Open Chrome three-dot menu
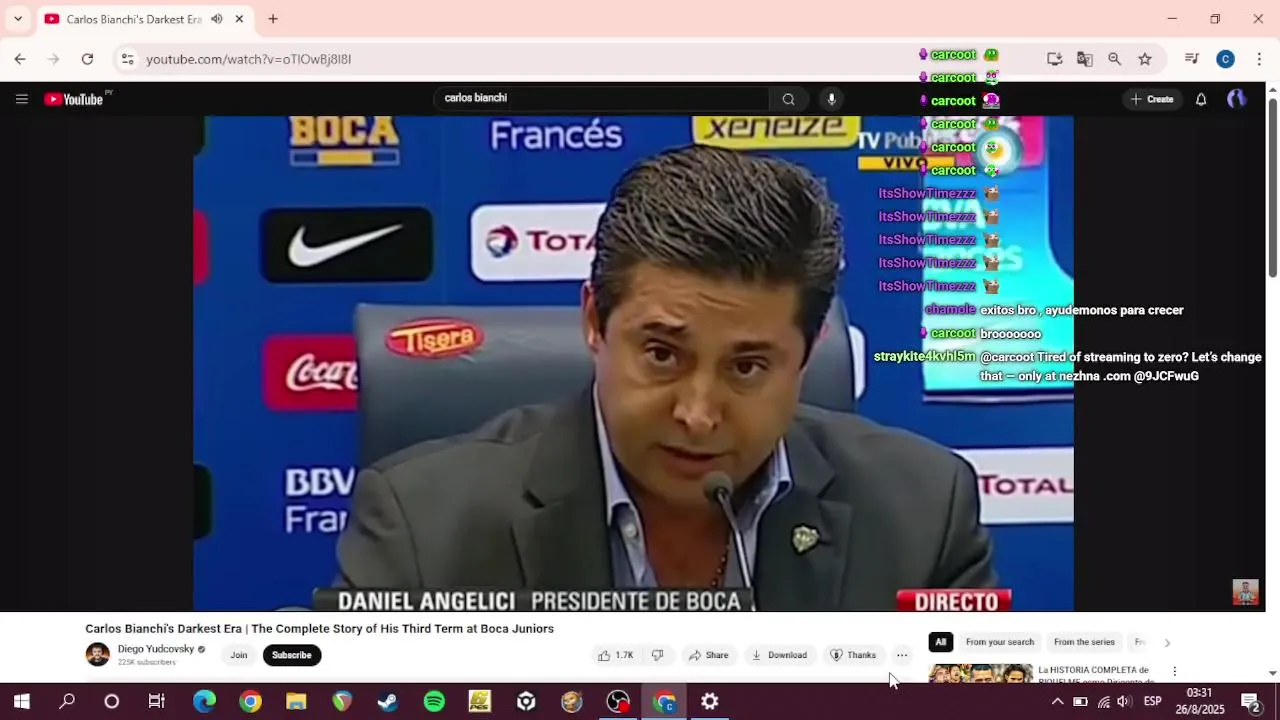Image resolution: width=1280 pixels, height=720 pixels. 1257,59
